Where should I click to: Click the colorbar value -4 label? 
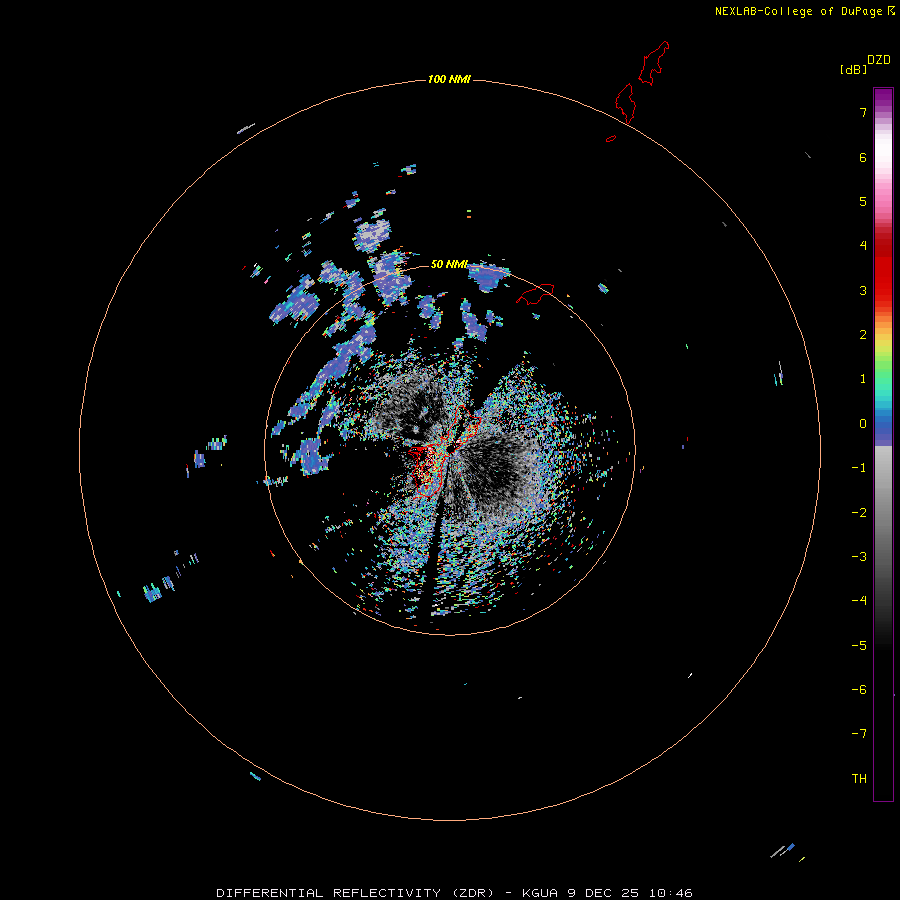click(859, 600)
